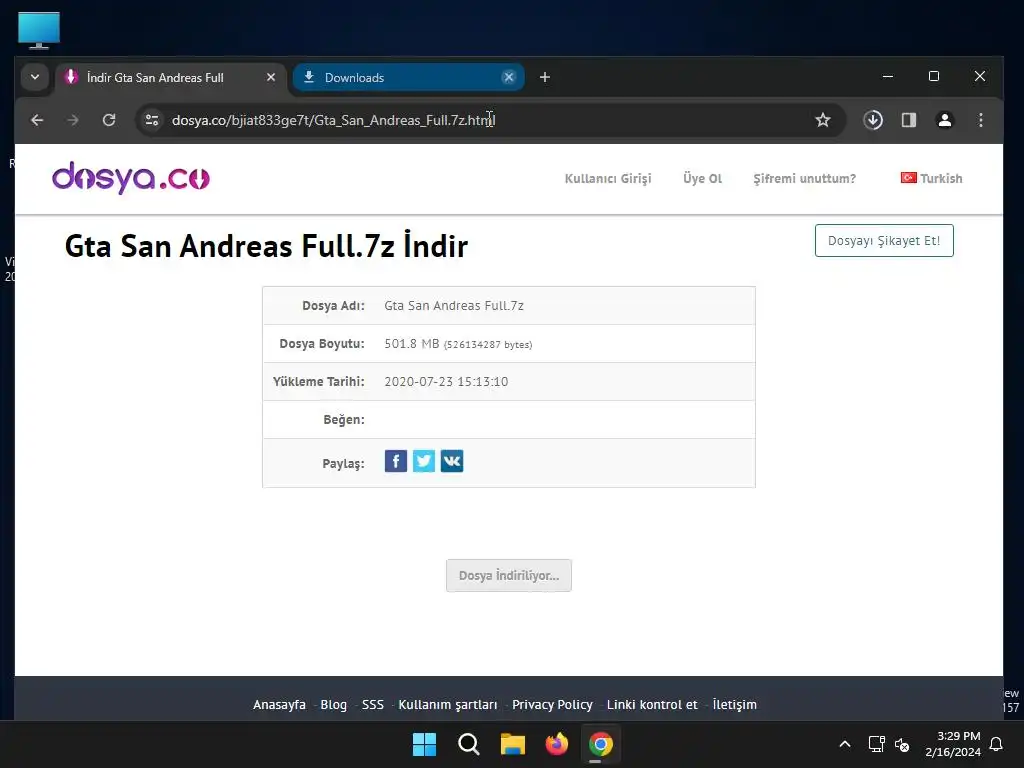This screenshot has width=1024, height=768.
Task: Open Kullanım şartları footer link
Action: (448, 705)
